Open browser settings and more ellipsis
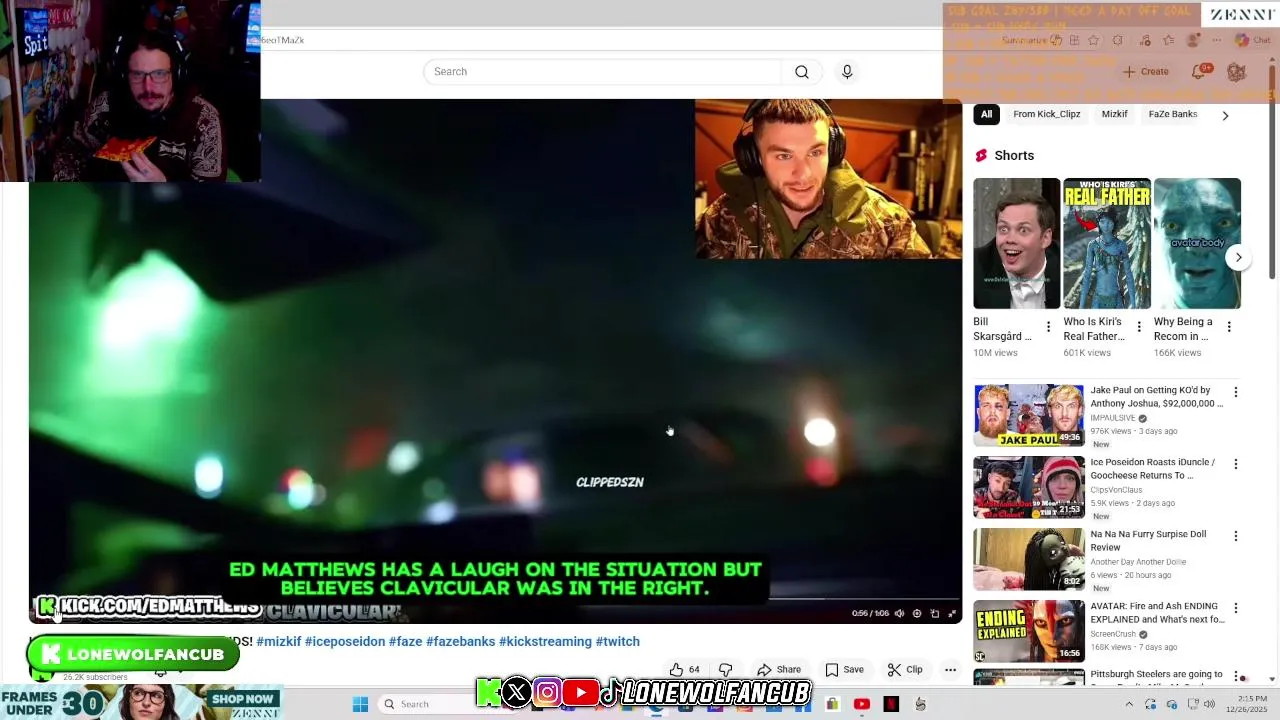Screen dimensions: 1280x720 click(1216, 40)
